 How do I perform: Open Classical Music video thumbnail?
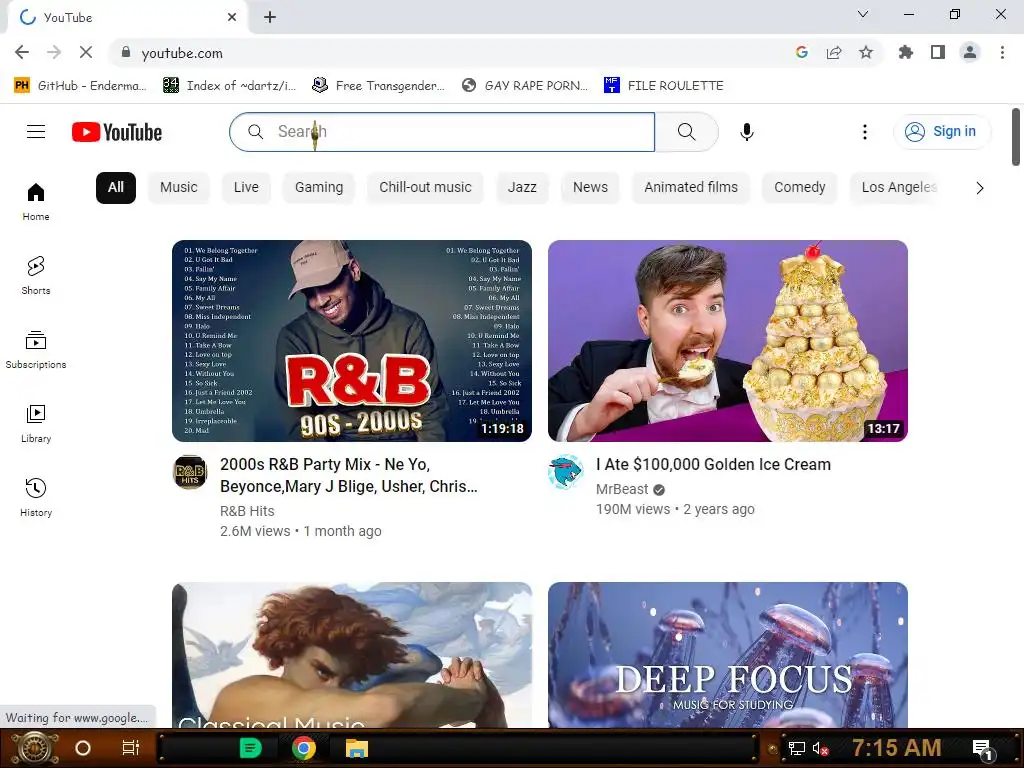click(352, 655)
